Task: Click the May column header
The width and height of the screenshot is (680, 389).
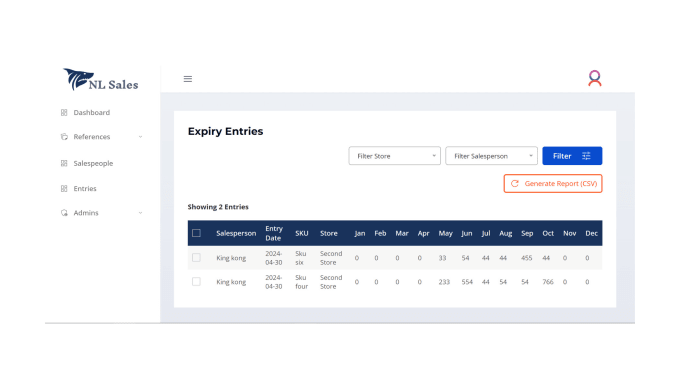Action: click(x=445, y=233)
